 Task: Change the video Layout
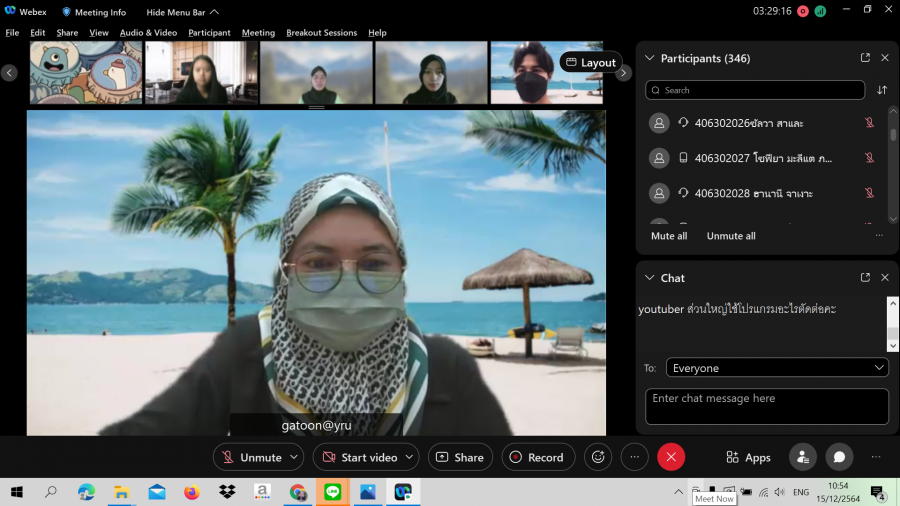591,62
